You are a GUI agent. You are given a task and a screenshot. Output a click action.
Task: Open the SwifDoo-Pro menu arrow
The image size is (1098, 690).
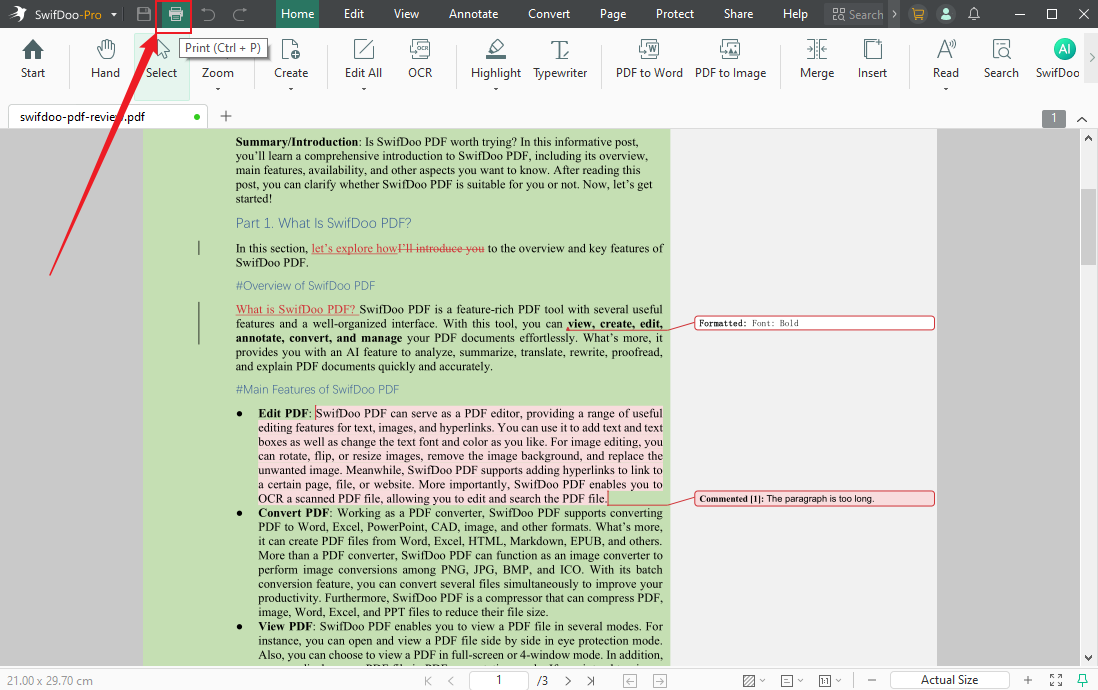(x=113, y=14)
